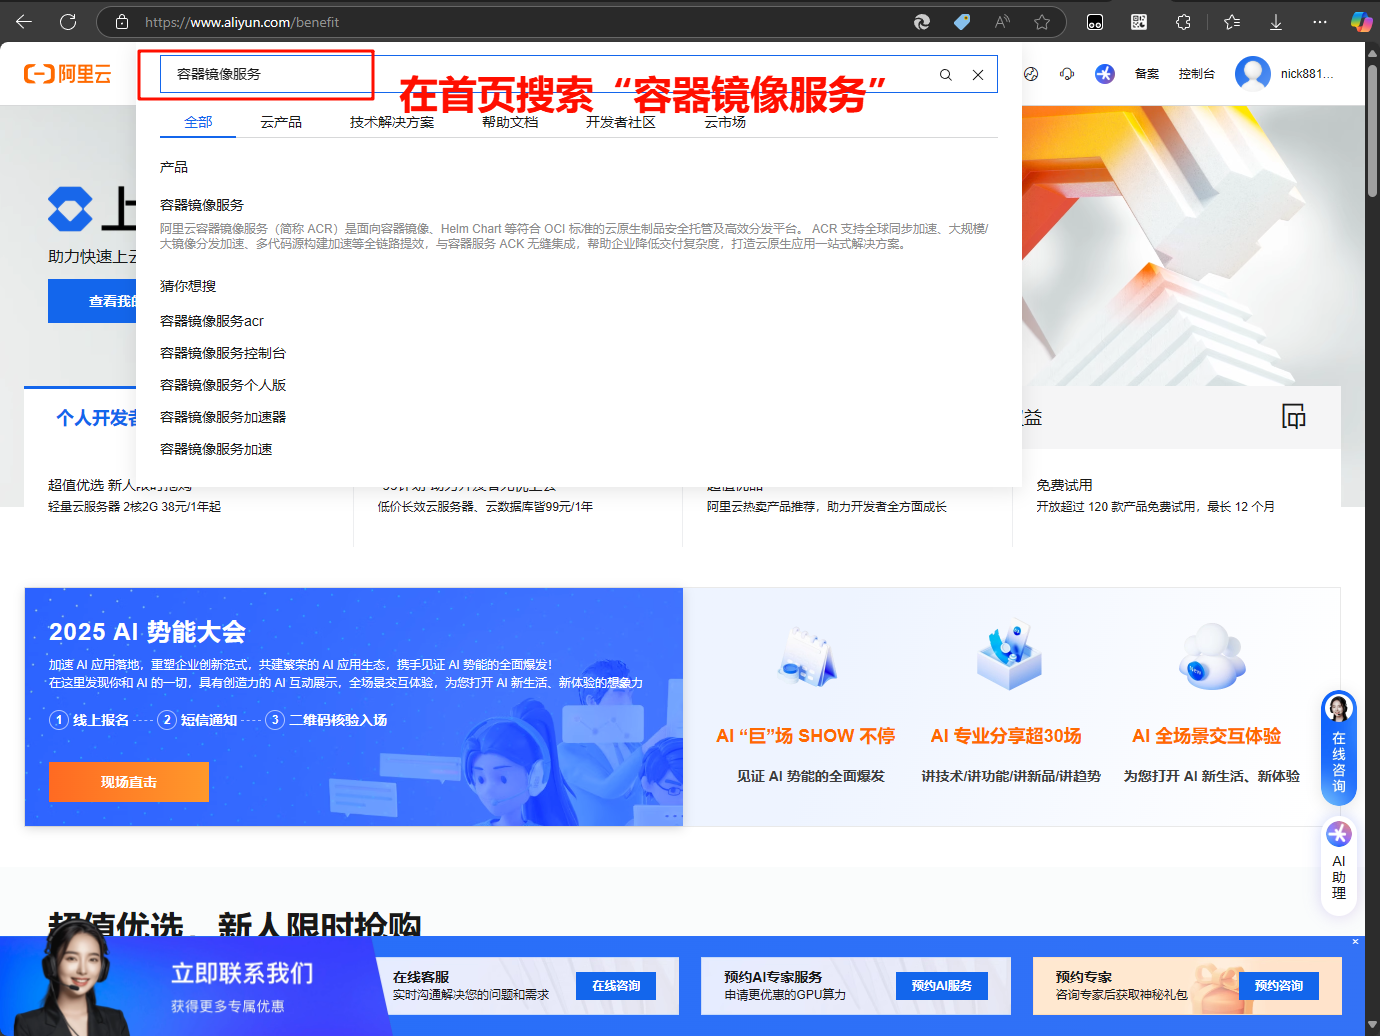Start Read Aloud from the address bar
The width and height of the screenshot is (1380, 1036).
(1002, 22)
